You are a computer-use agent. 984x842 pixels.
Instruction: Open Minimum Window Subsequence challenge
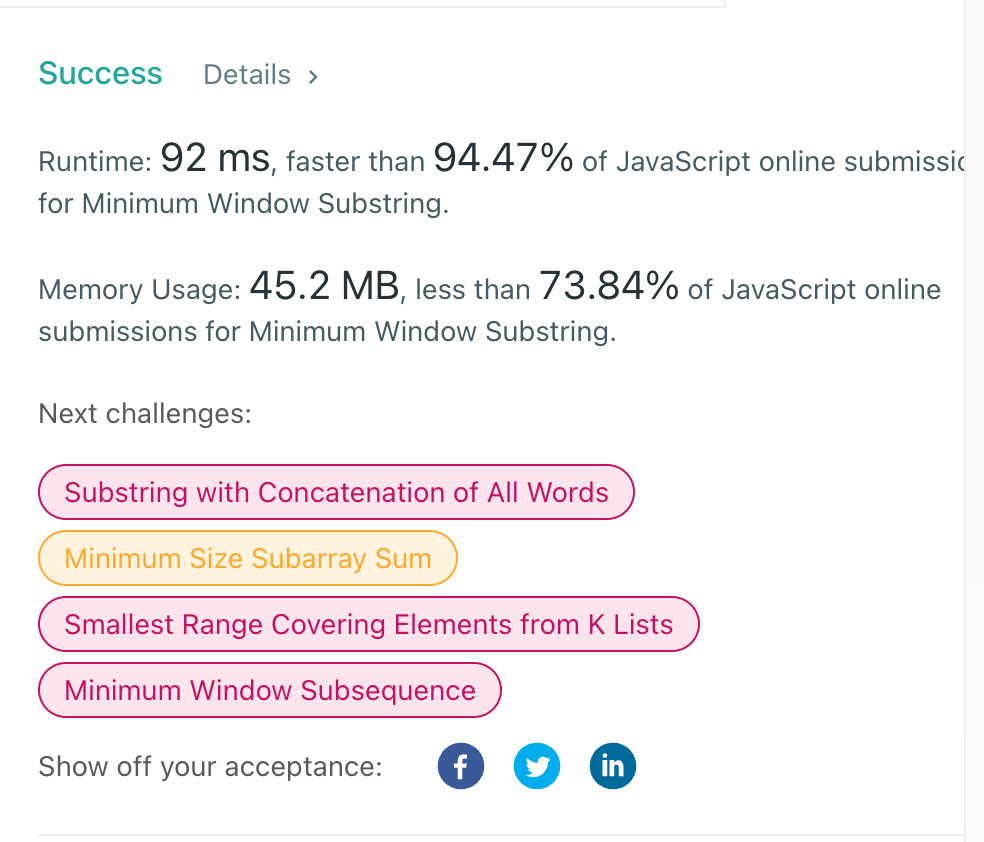269,690
